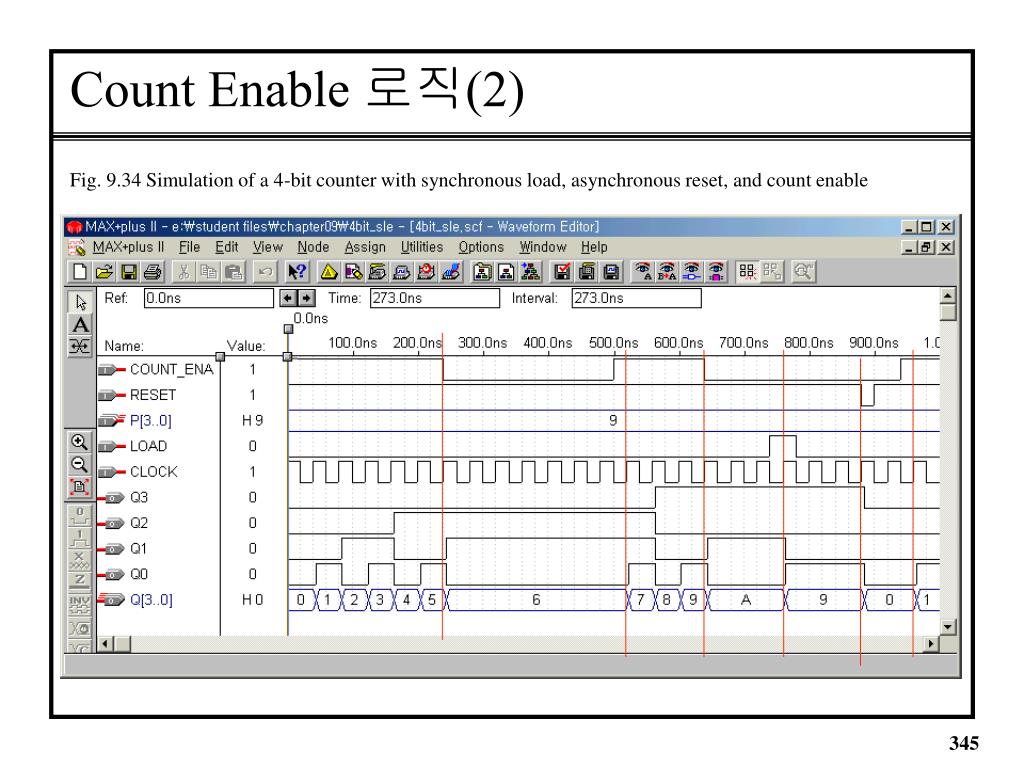The width and height of the screenshot is (1024, 768).
Task: Click the four-squares grid toolbar icon
Action: (747, 272)
